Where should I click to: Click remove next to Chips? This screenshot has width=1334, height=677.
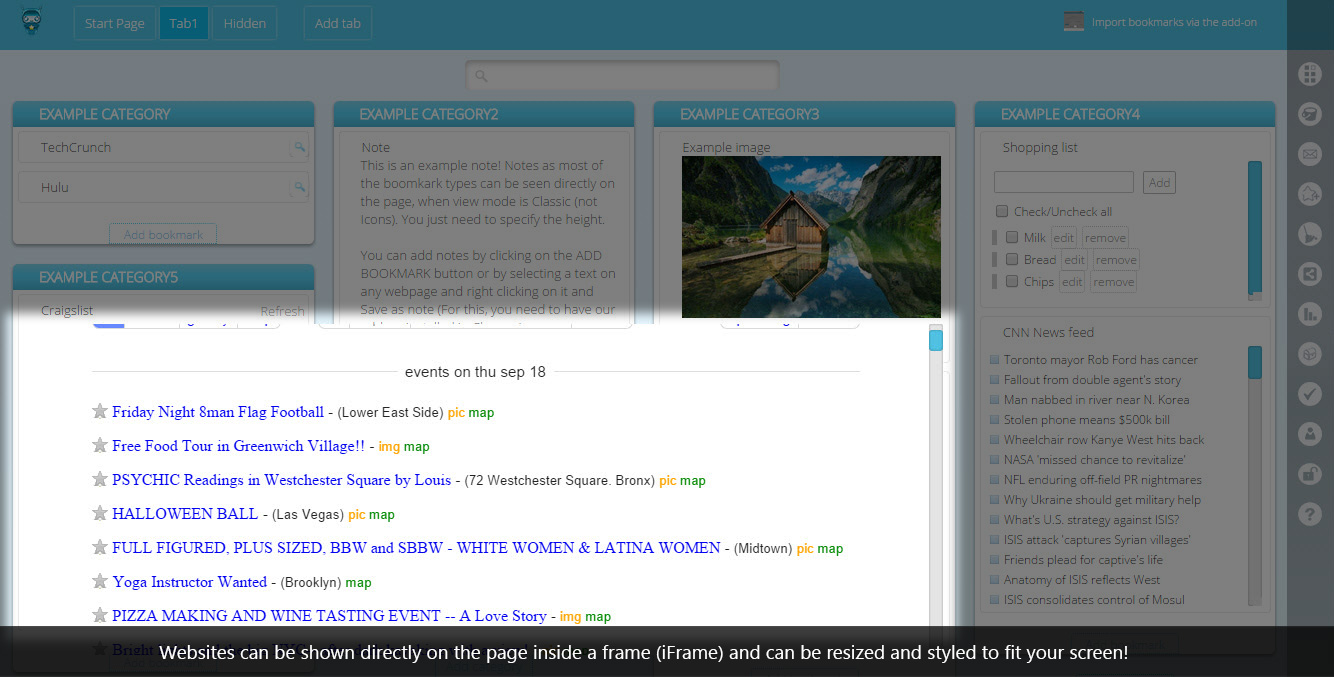coord(1113,282)
